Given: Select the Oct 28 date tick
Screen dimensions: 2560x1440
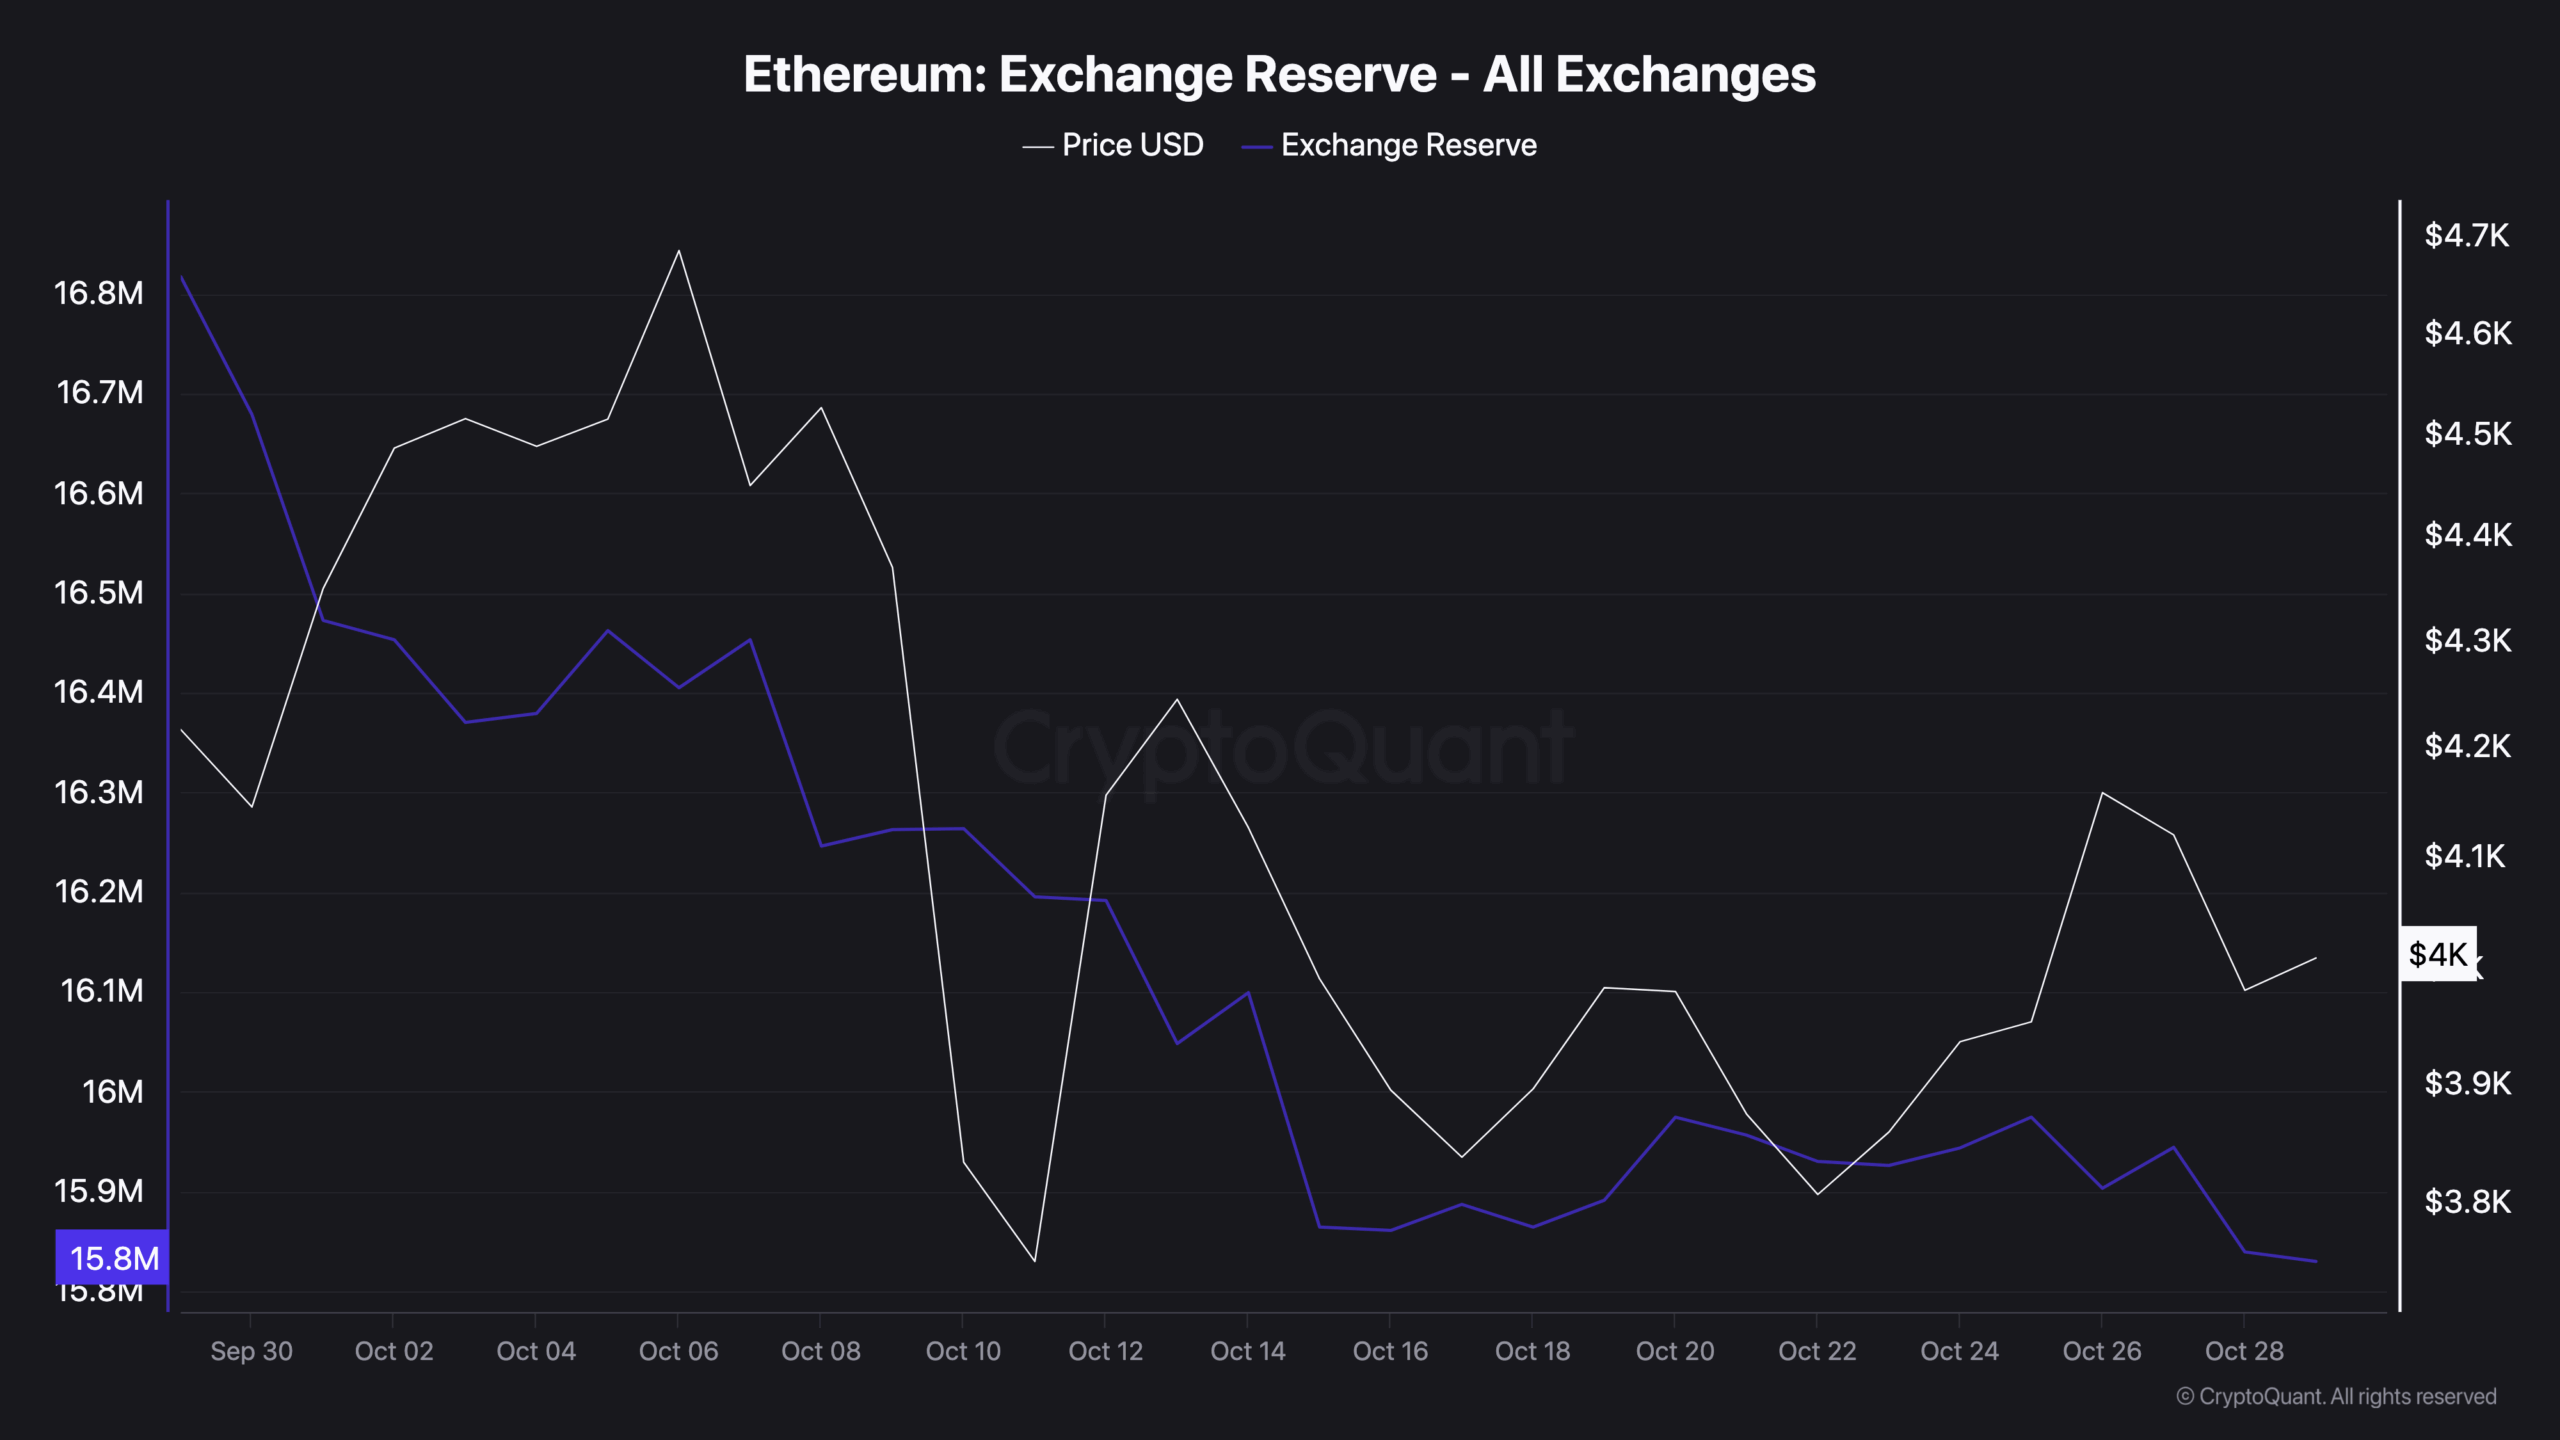Looking at the screenshot, I should (2244, 1351).
